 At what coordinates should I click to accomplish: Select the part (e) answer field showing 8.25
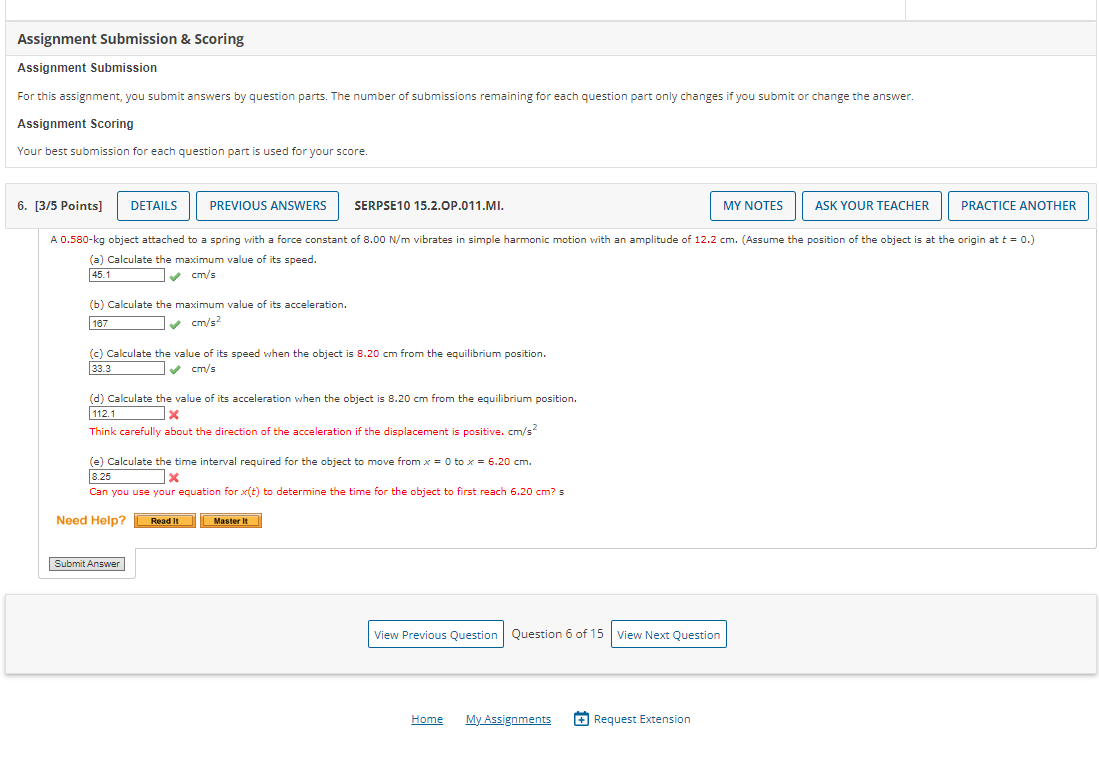pyautogui.click(x=126, y=476)
